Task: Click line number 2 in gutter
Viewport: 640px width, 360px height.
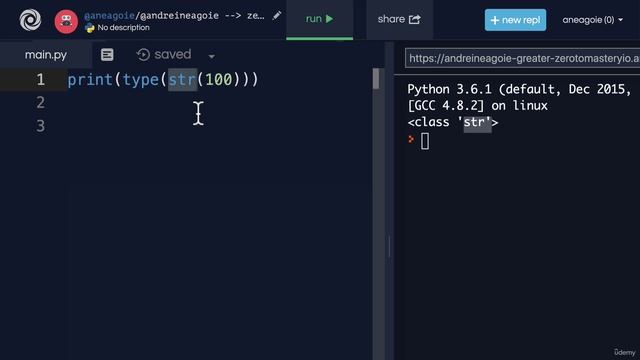Action: pos(40,102)
